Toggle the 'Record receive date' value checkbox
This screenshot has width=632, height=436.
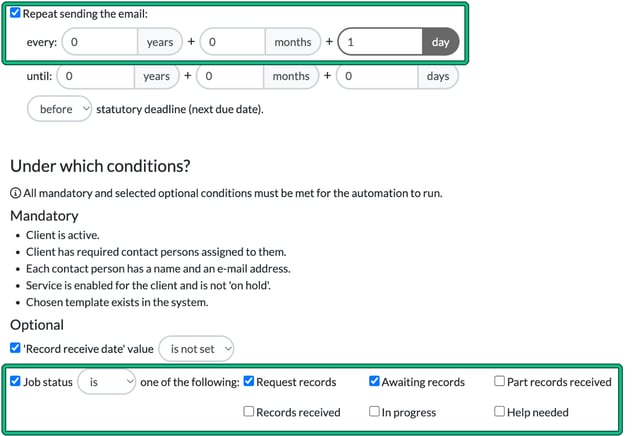pyautogui.click(x=15, y=348)
